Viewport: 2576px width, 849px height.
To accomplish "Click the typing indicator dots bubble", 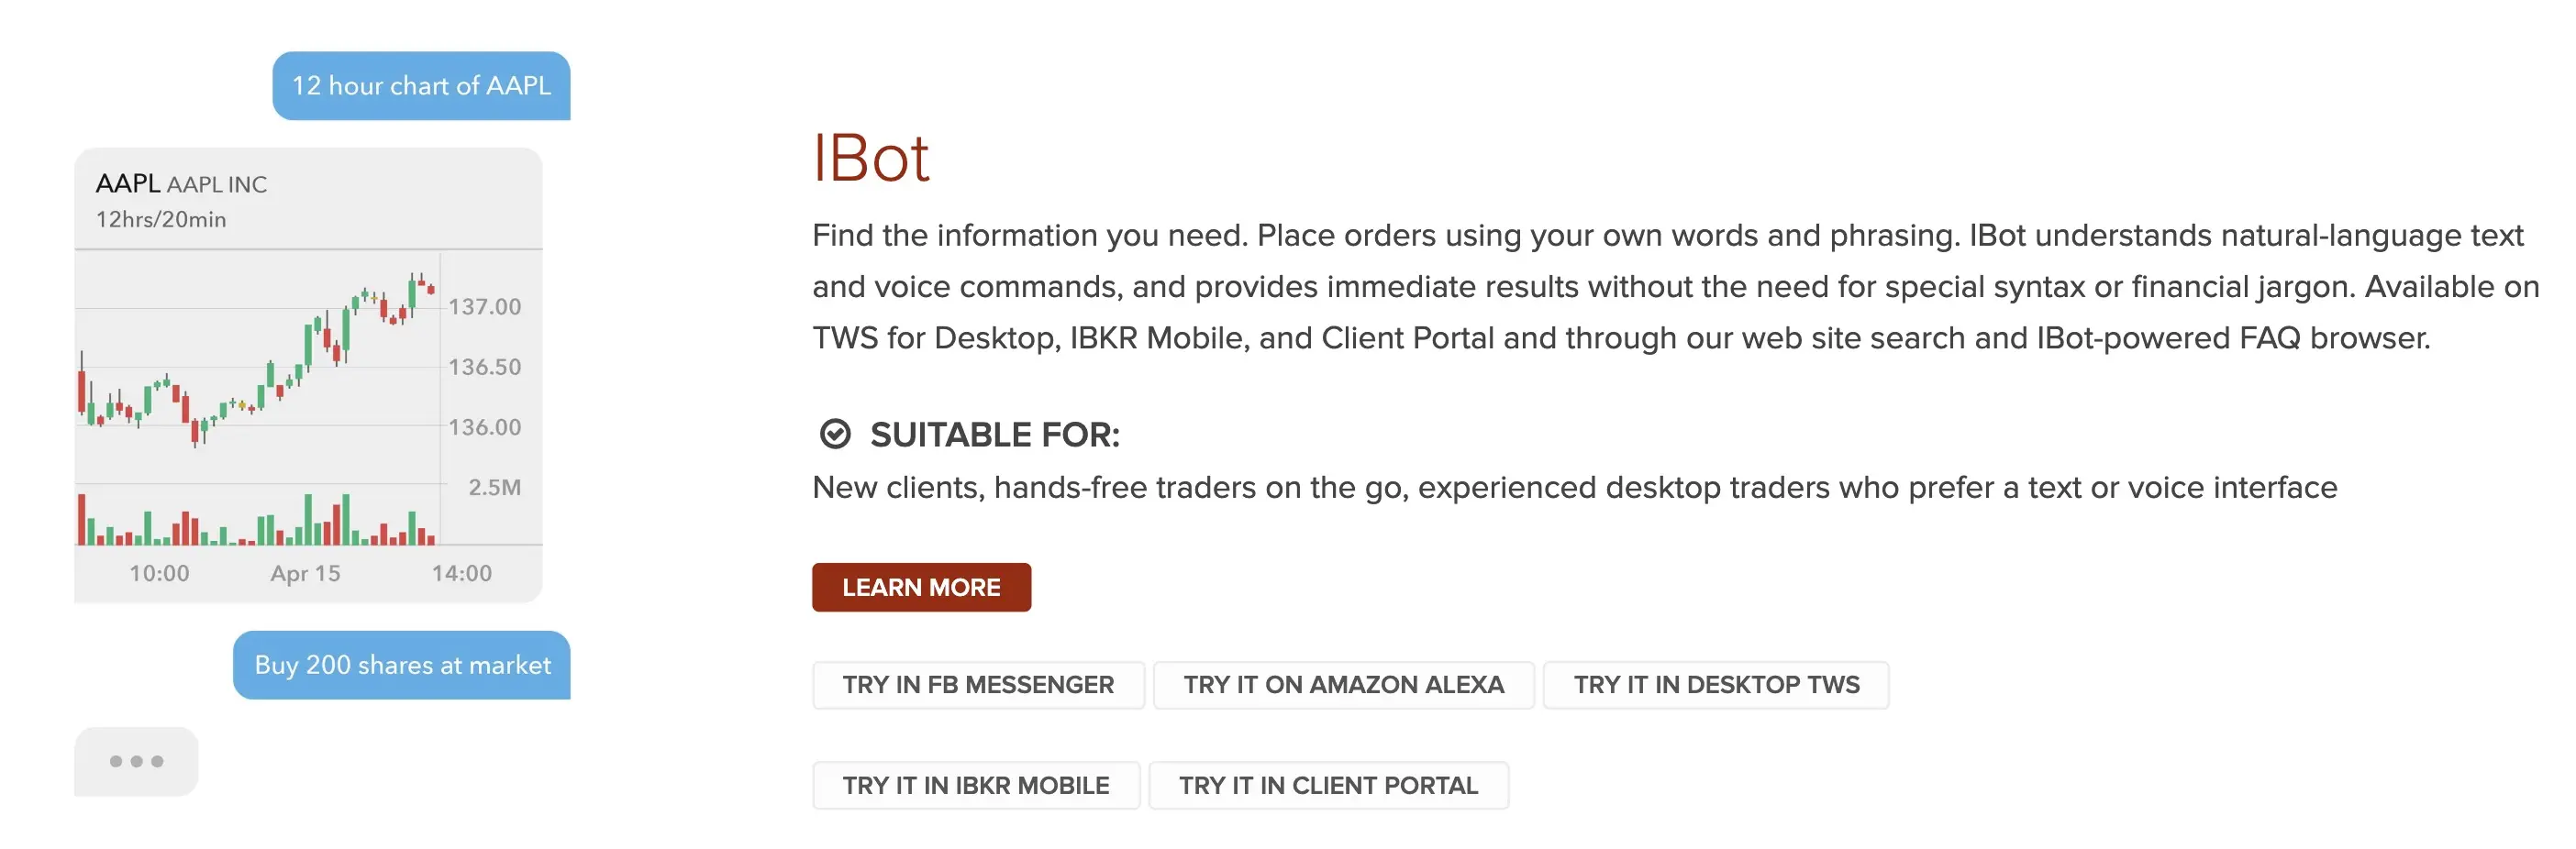I will coord(136,761).
